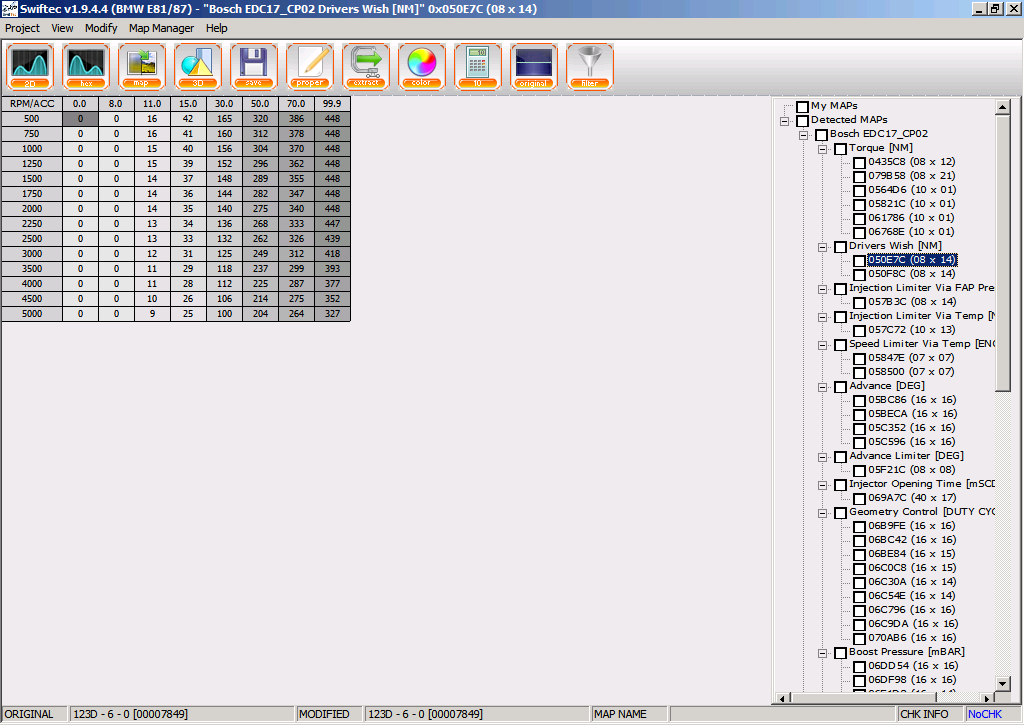Select map 057B3C (08 x 14)
Screen dimensions: 1024x725
point(912,302)
